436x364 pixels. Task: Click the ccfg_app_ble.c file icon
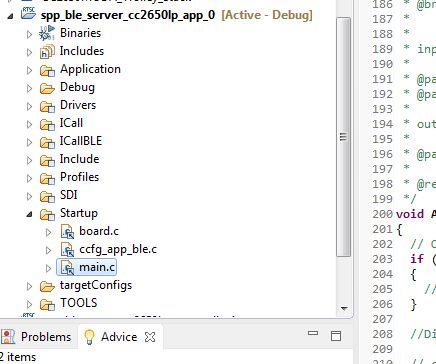tap(68, 250)
